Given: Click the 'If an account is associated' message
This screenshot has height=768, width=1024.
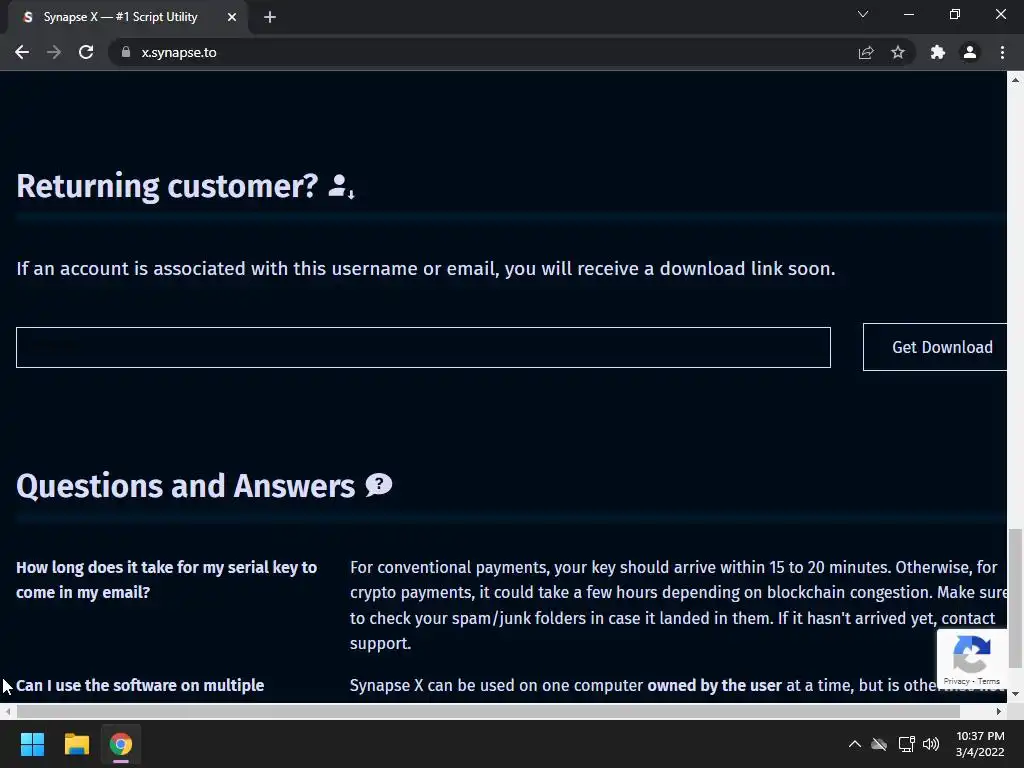Looking at the screenshot, I should [426, 268].
